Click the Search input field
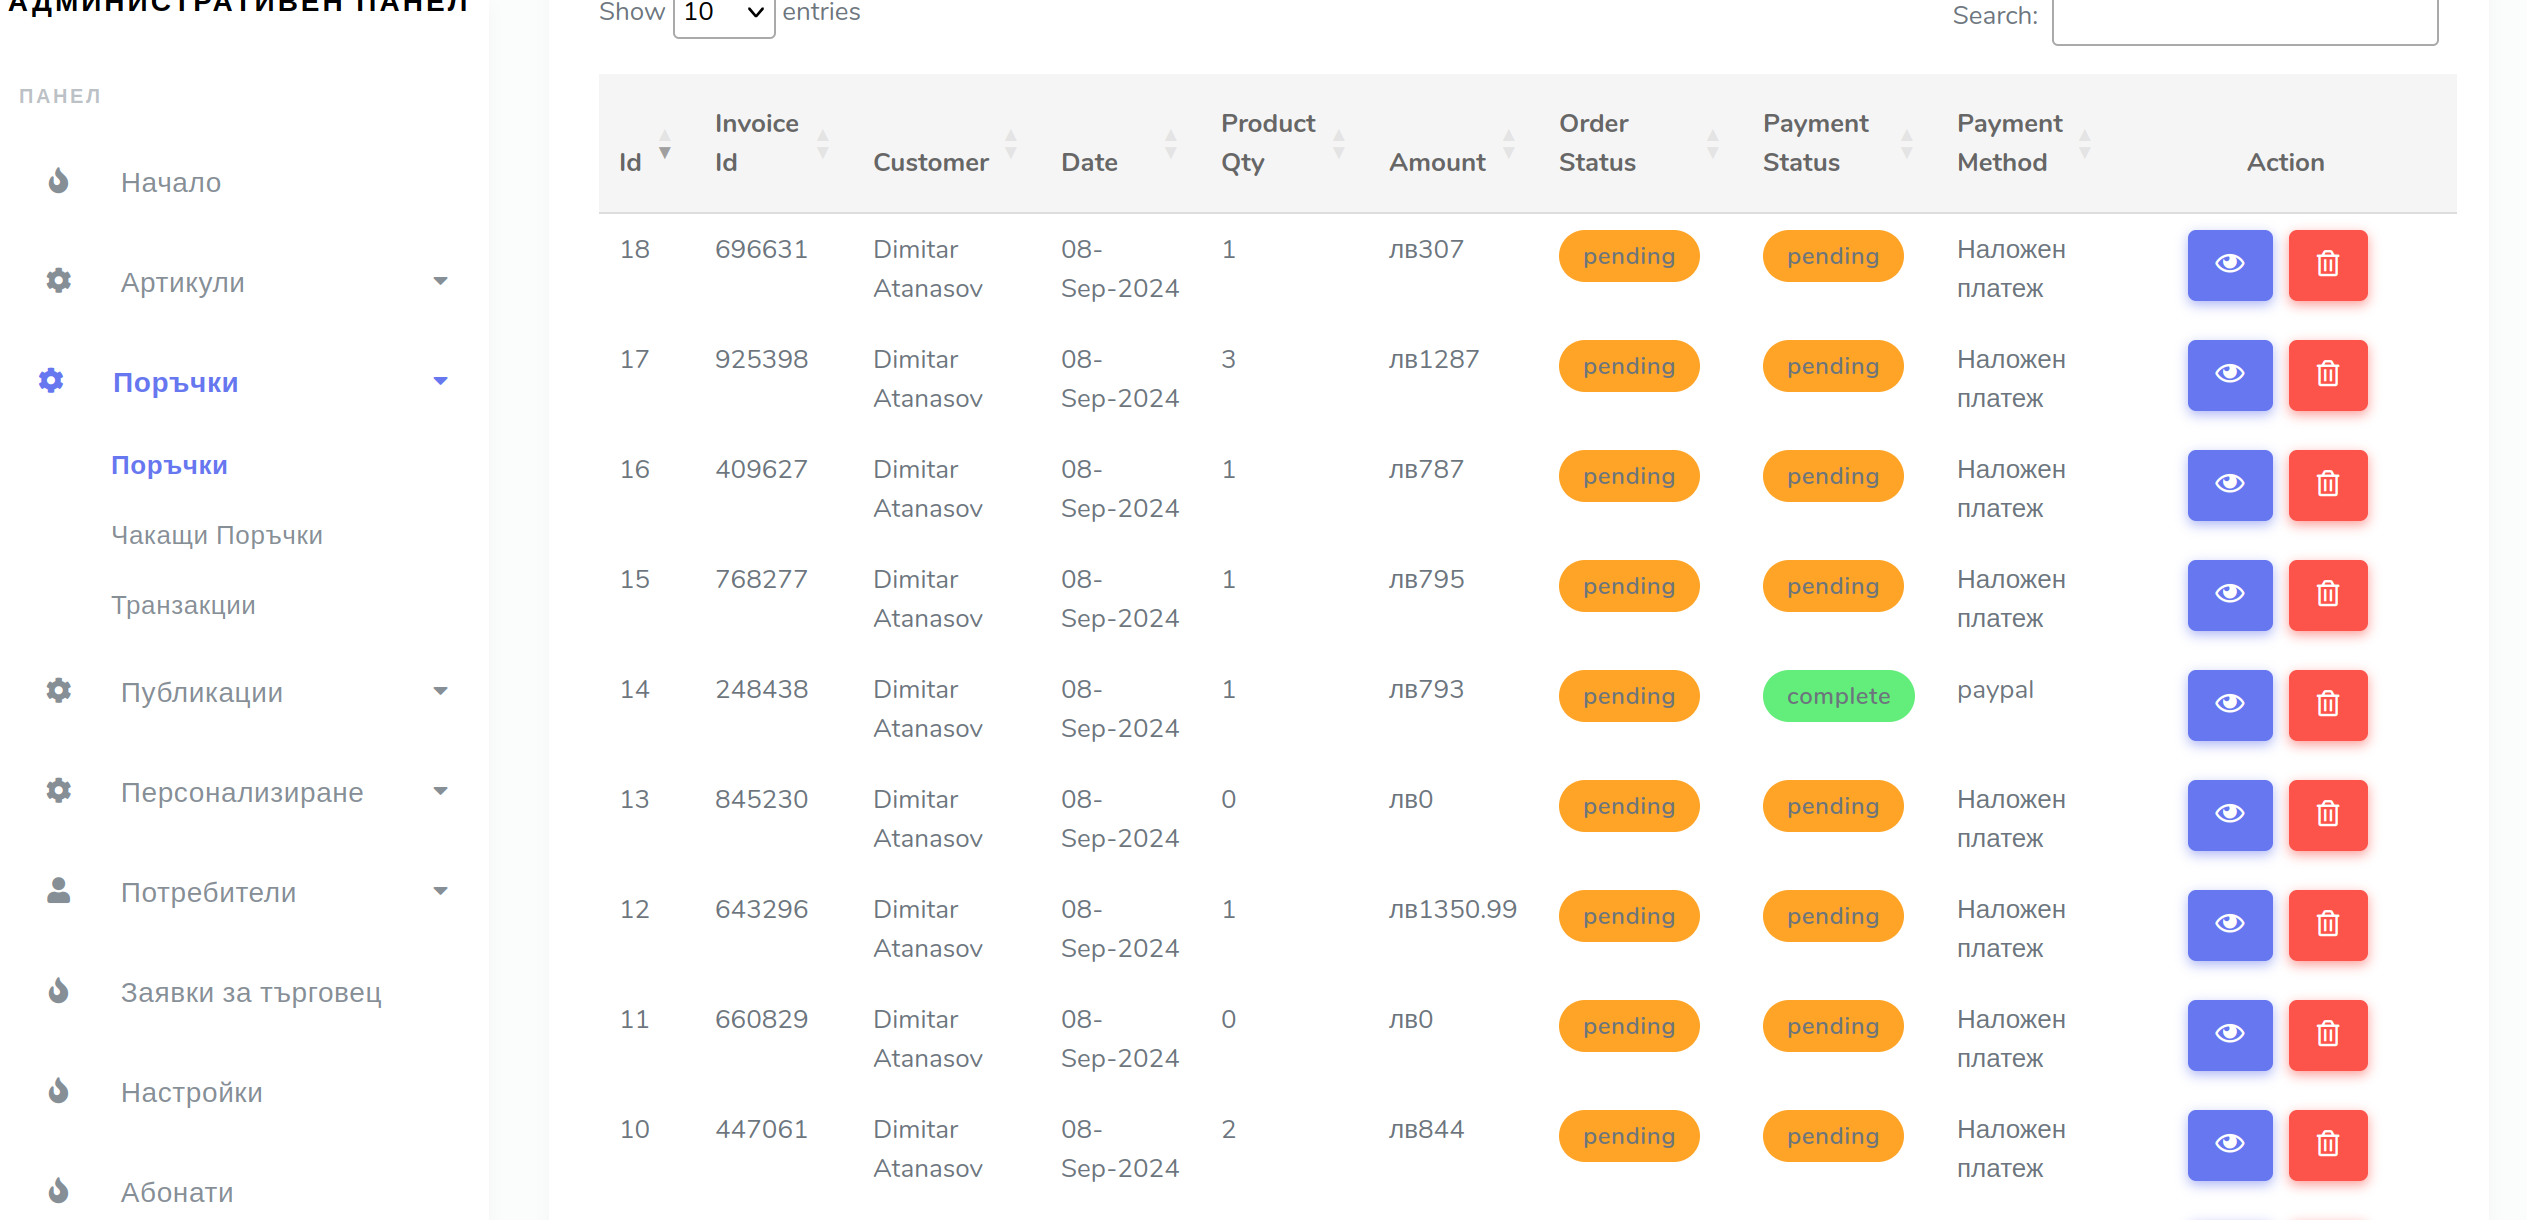This screenshot has height=1220, width=2527. tap(2244, 20)
